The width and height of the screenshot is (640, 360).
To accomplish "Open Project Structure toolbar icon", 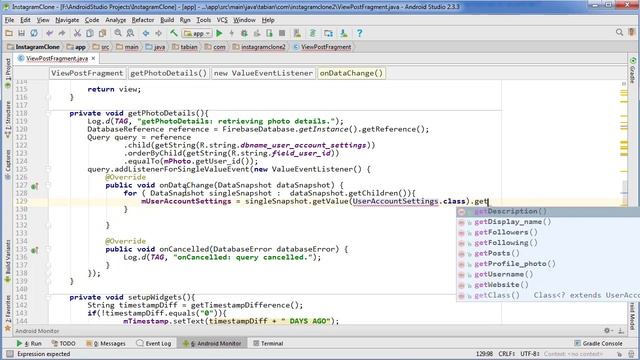I will pos(328,33).
